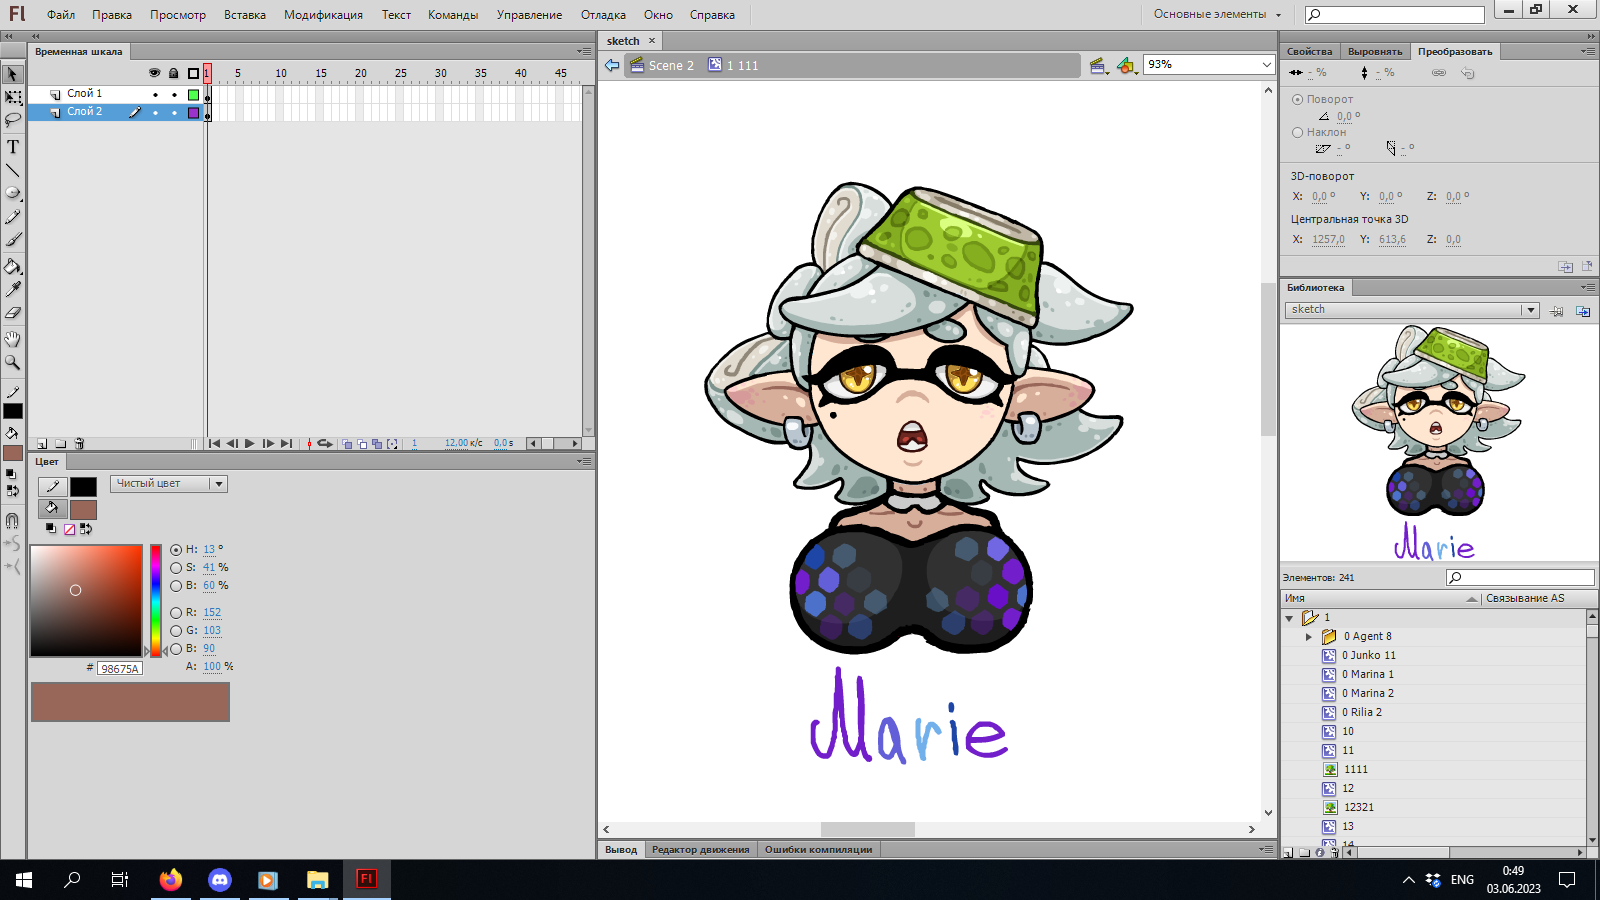Activate the Hand tool
This screenshot has height=900, width=1600.
click(x=13, y=339)
